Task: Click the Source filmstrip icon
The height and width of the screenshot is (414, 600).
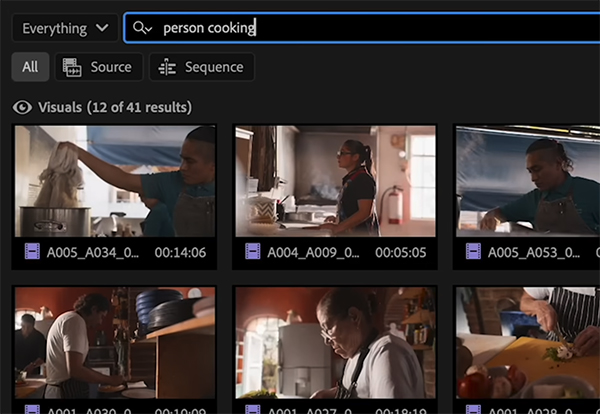Action: coord(72,67)
